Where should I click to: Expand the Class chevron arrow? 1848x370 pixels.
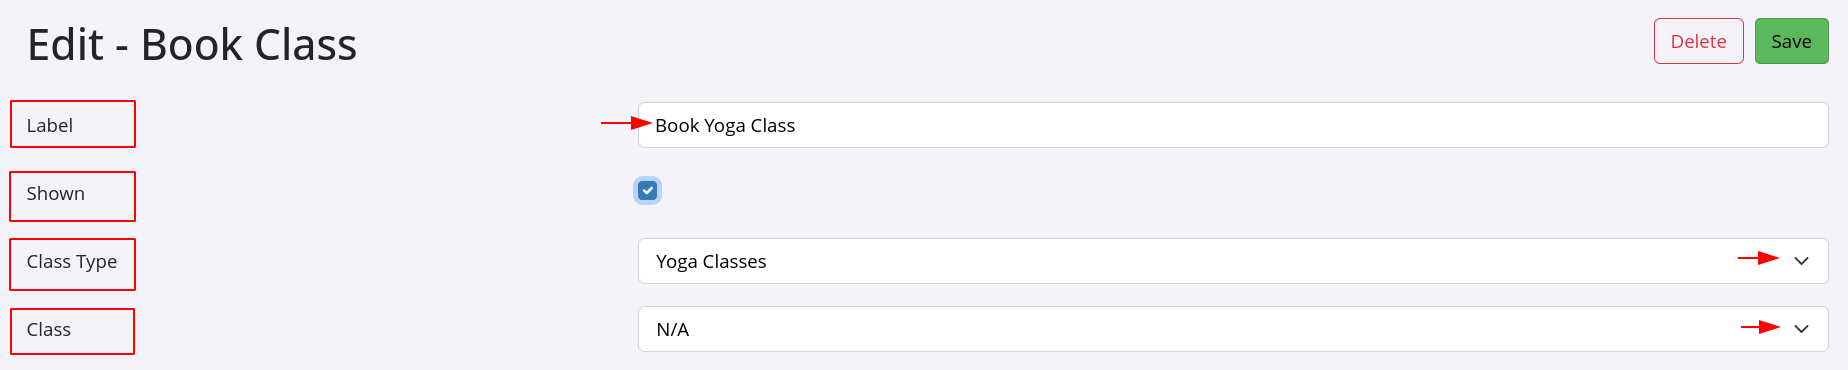[x=1801, y=329]
